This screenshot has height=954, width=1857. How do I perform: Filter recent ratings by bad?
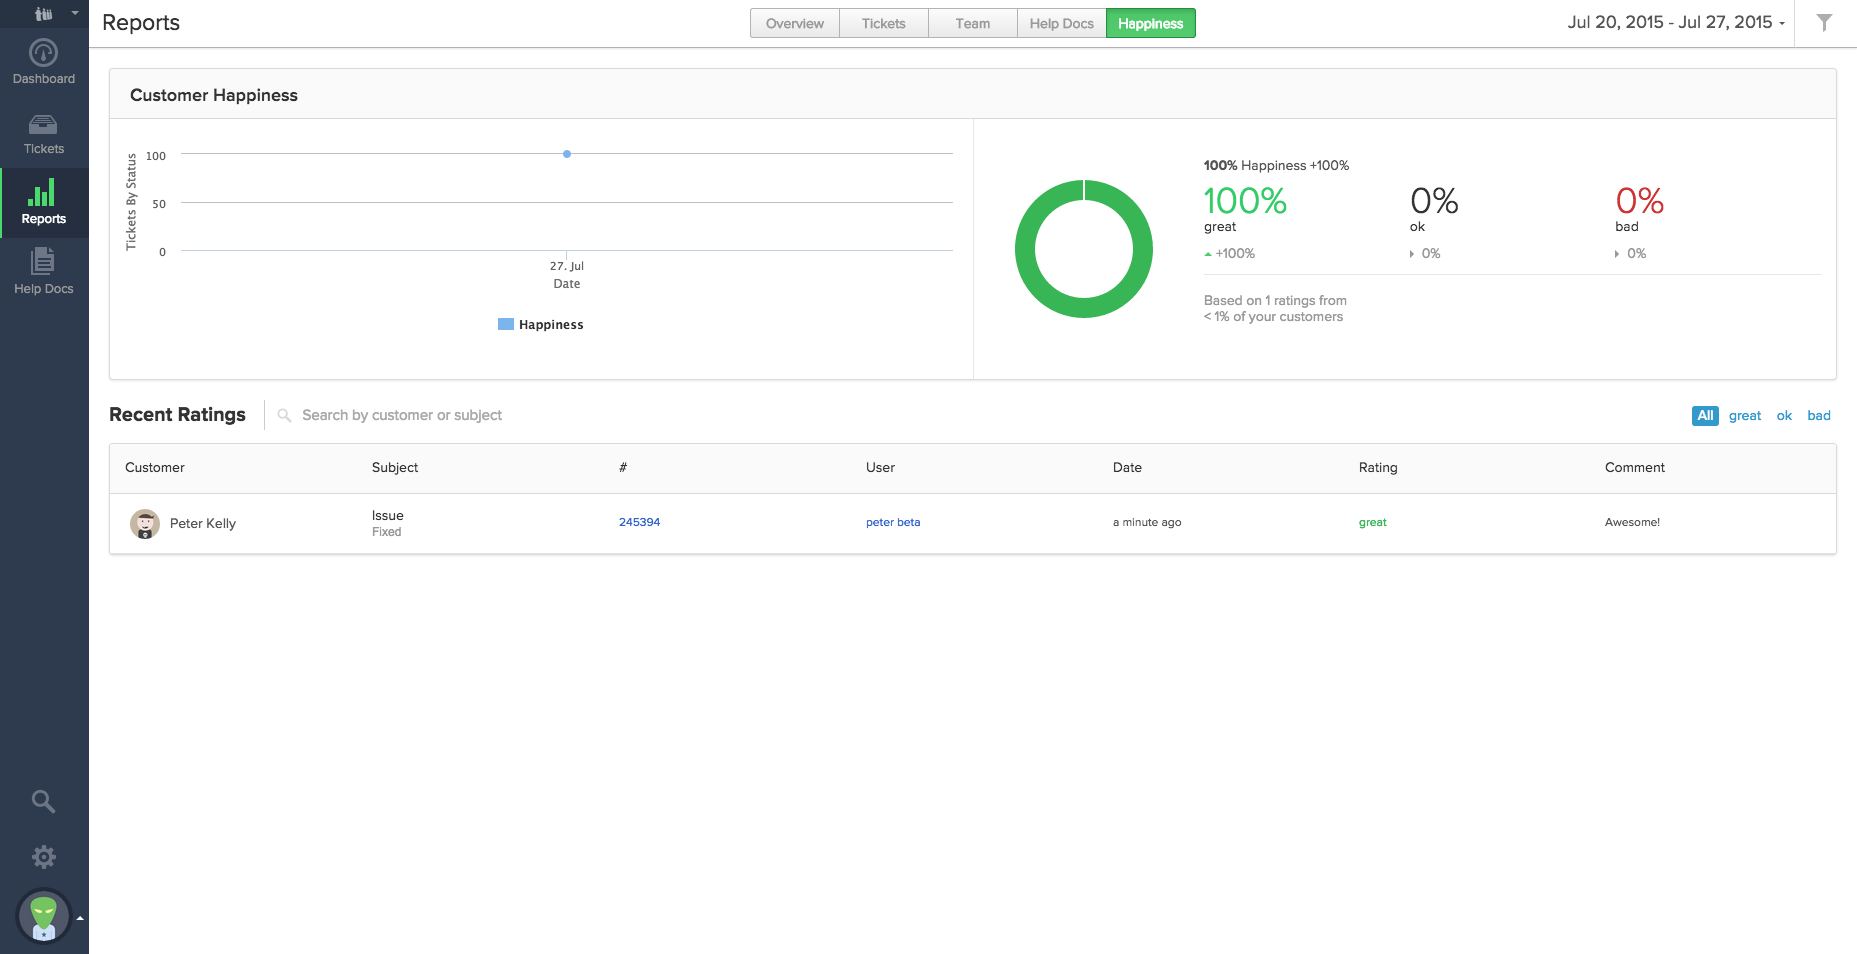pyautogui.click(x=1819, y=415)
